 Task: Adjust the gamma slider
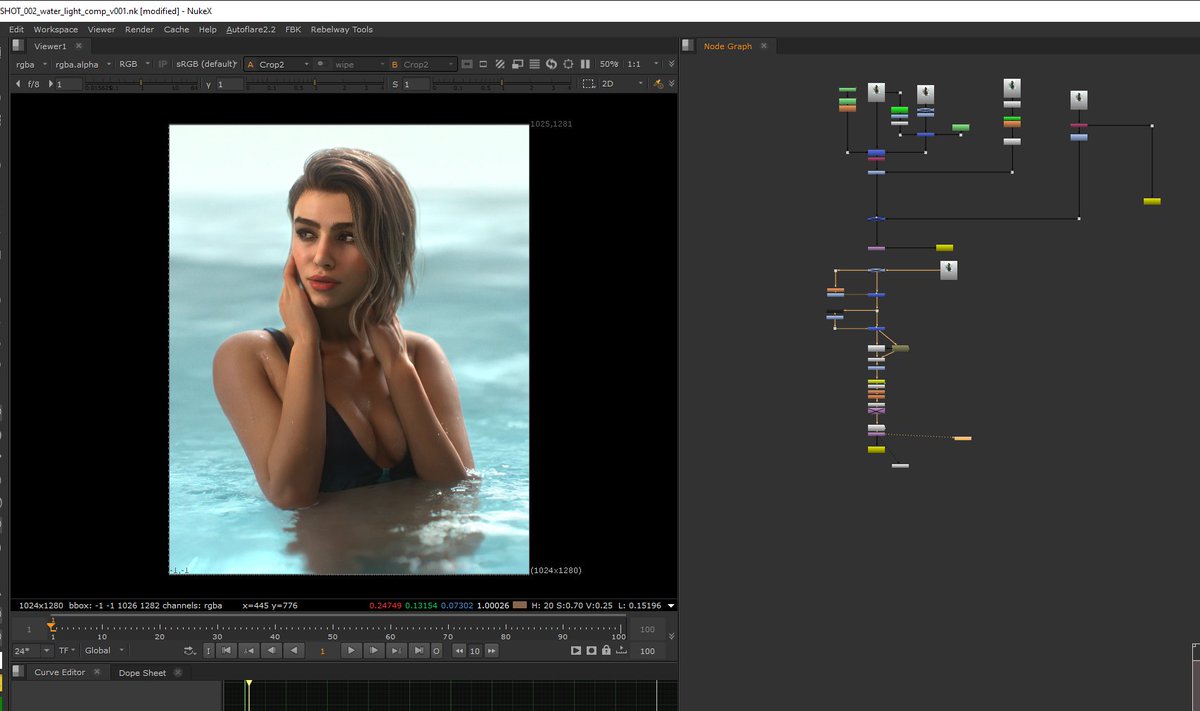click(x=315, y=85)
